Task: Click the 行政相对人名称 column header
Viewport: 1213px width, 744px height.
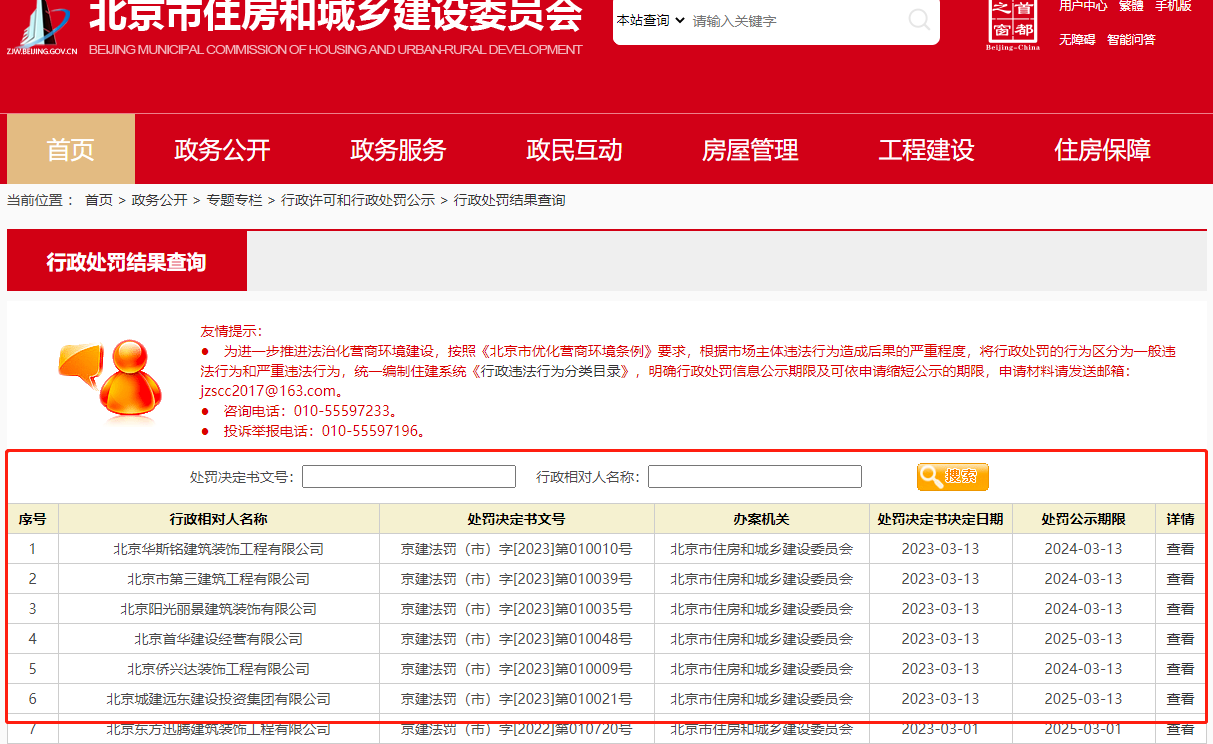Action: pos(219,519)
